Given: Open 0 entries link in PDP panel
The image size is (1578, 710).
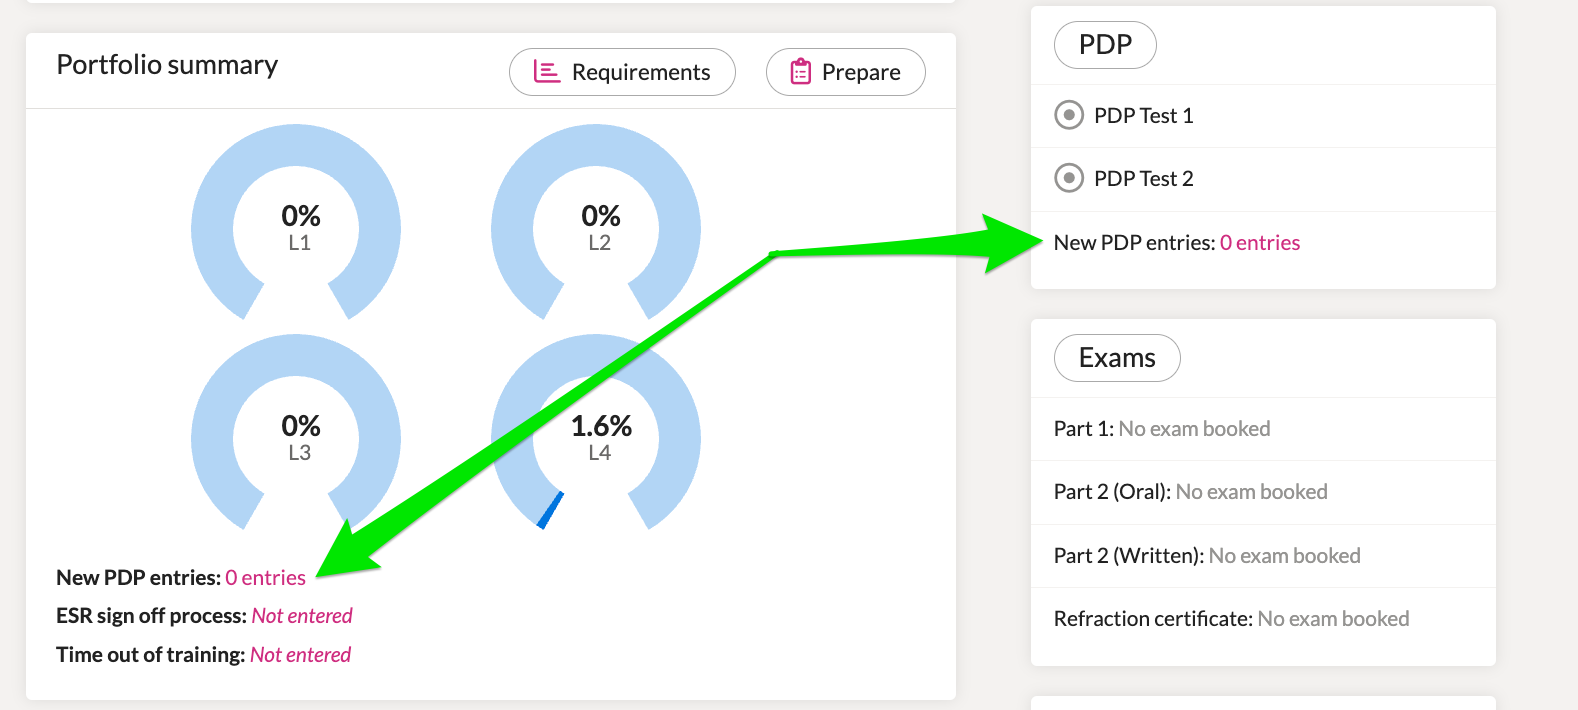Looking at the screenshot, I should coord(1260,243).
